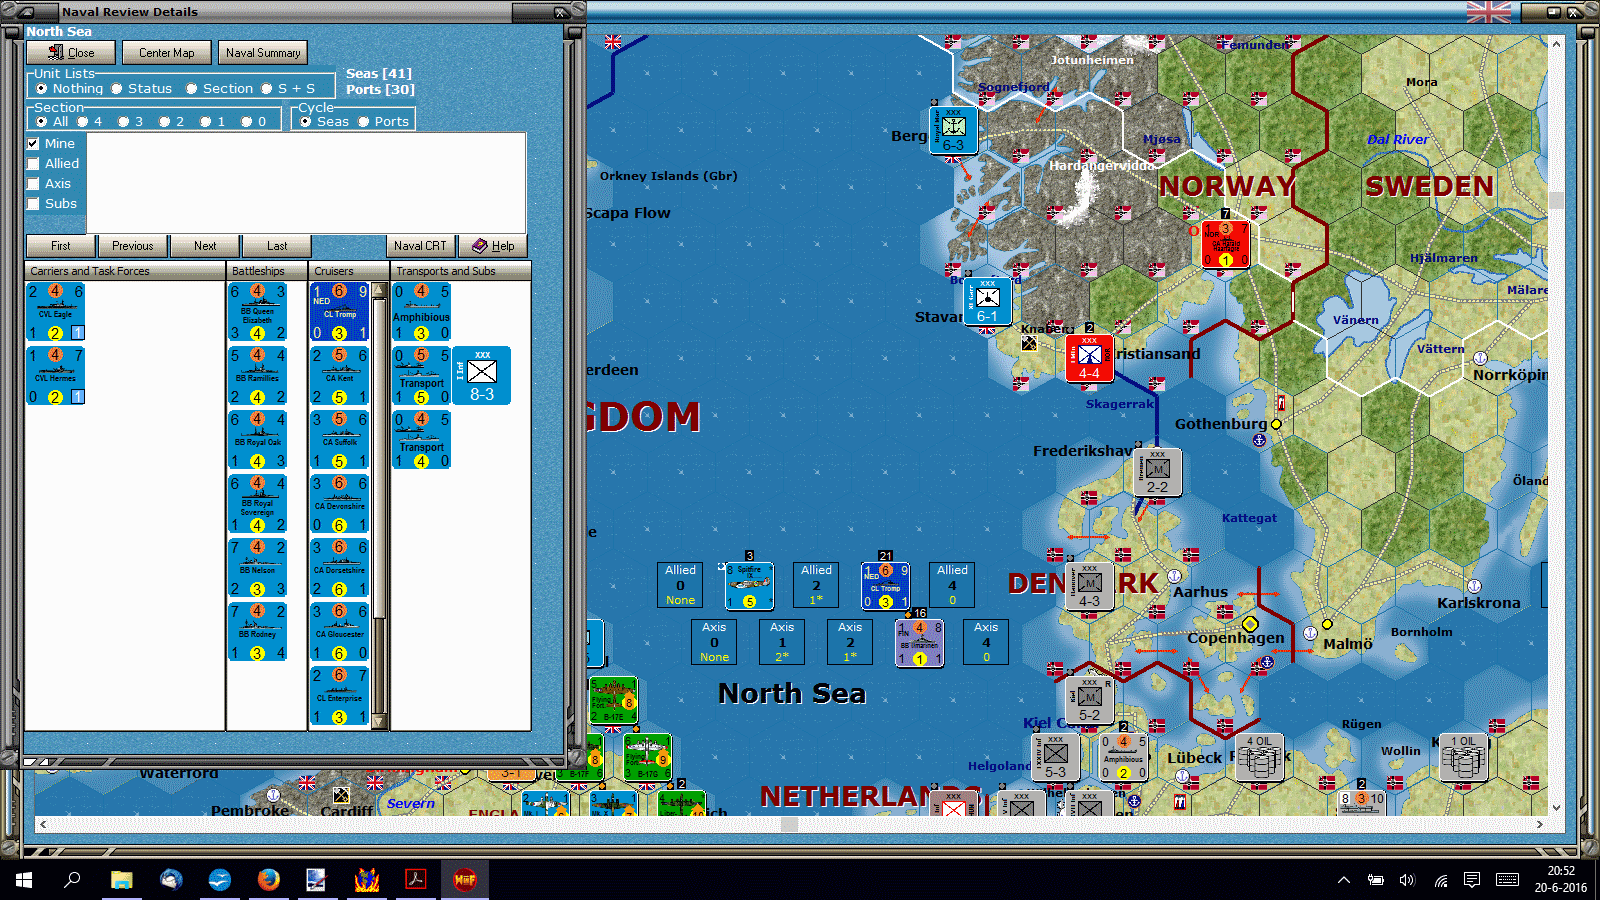This screenshot has width=1600, height=900.
Task: Select the BB Royal Oak counter
Action: [258, 440]
